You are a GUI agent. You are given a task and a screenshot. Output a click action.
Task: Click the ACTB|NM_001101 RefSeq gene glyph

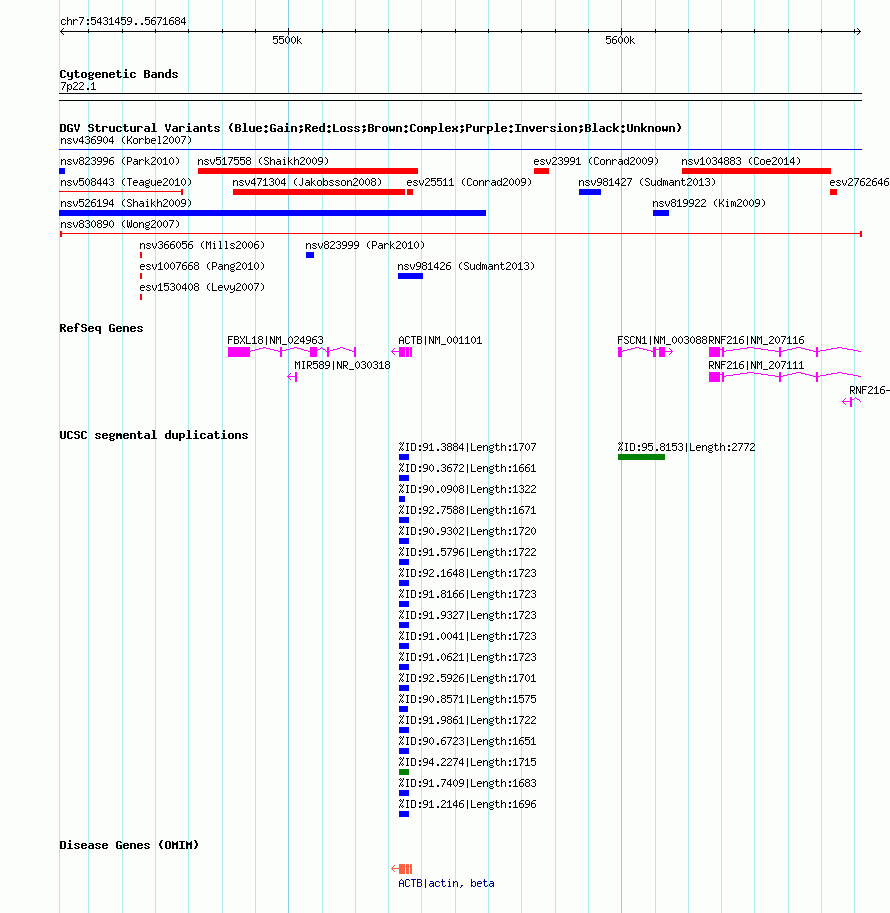pyautogui.click(x=402, y=352)
